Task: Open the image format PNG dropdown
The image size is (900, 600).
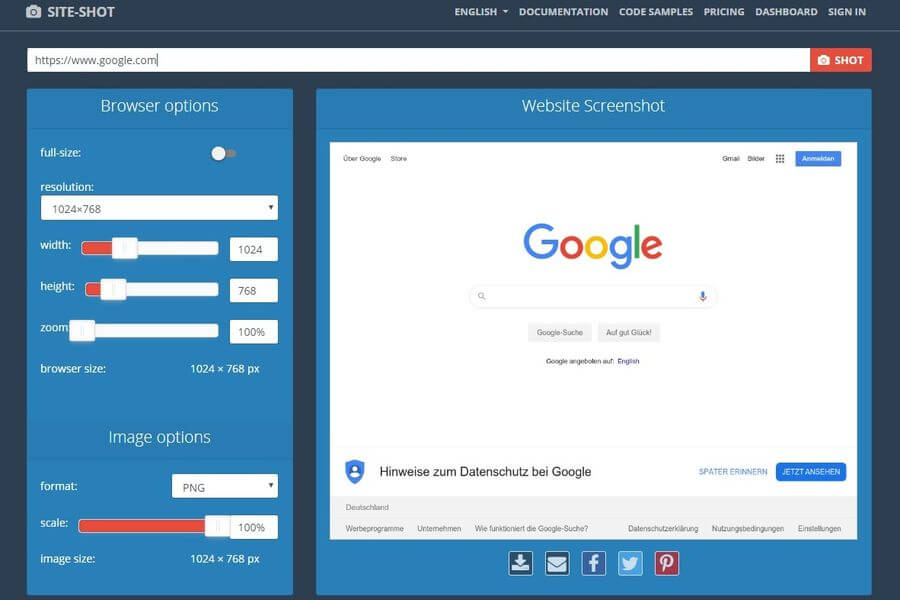Action: tap(224, 486)
